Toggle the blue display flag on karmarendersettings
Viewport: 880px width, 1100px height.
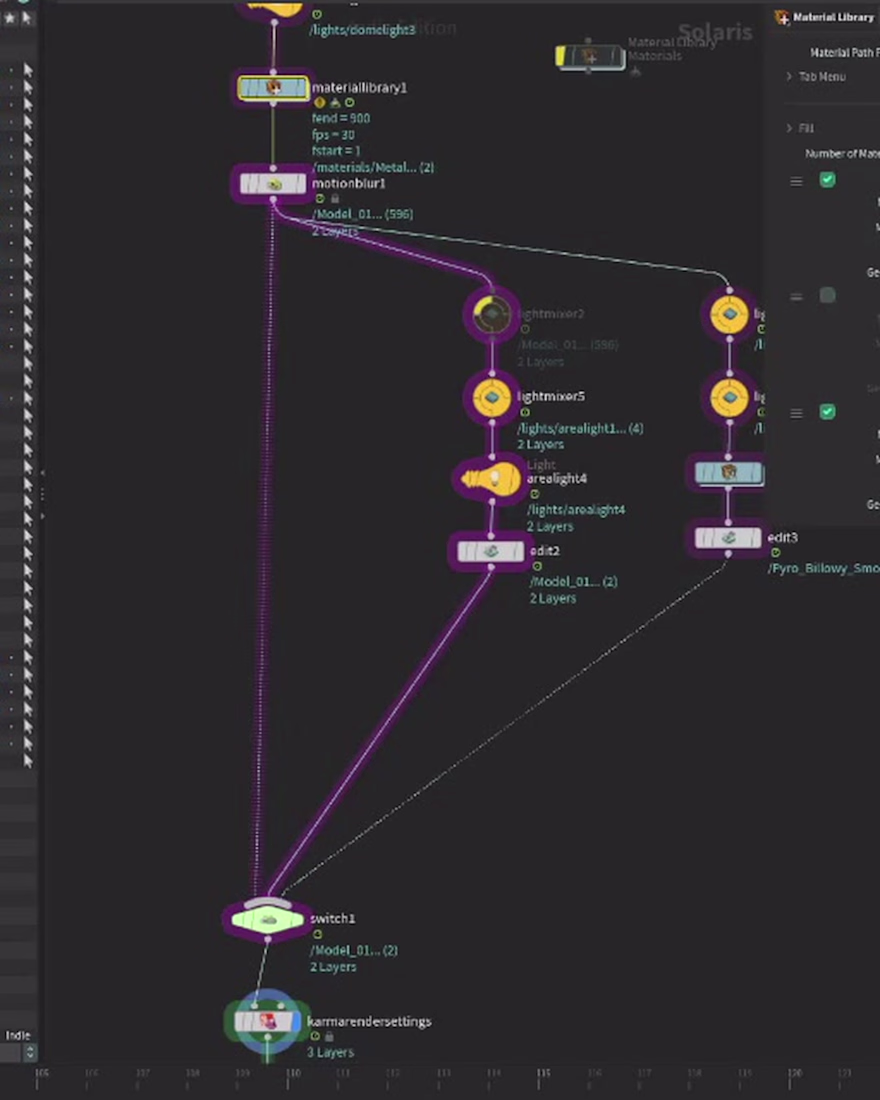[296, 1021]
